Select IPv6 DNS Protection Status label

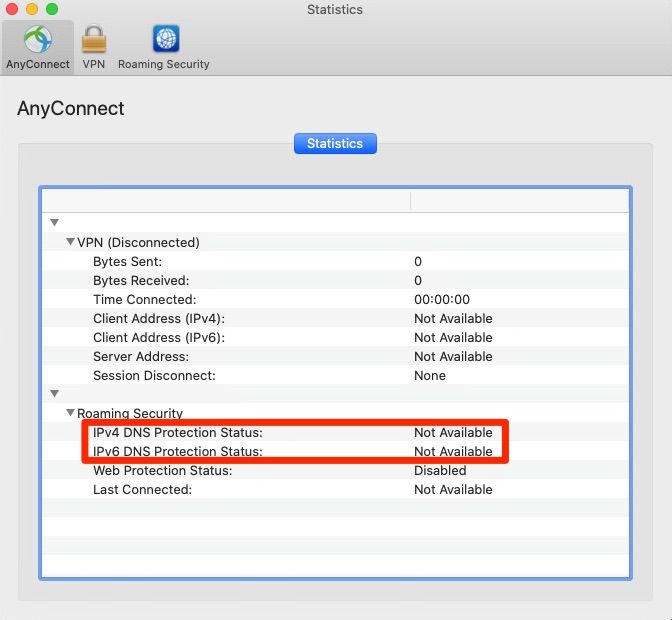pos(178,451)
